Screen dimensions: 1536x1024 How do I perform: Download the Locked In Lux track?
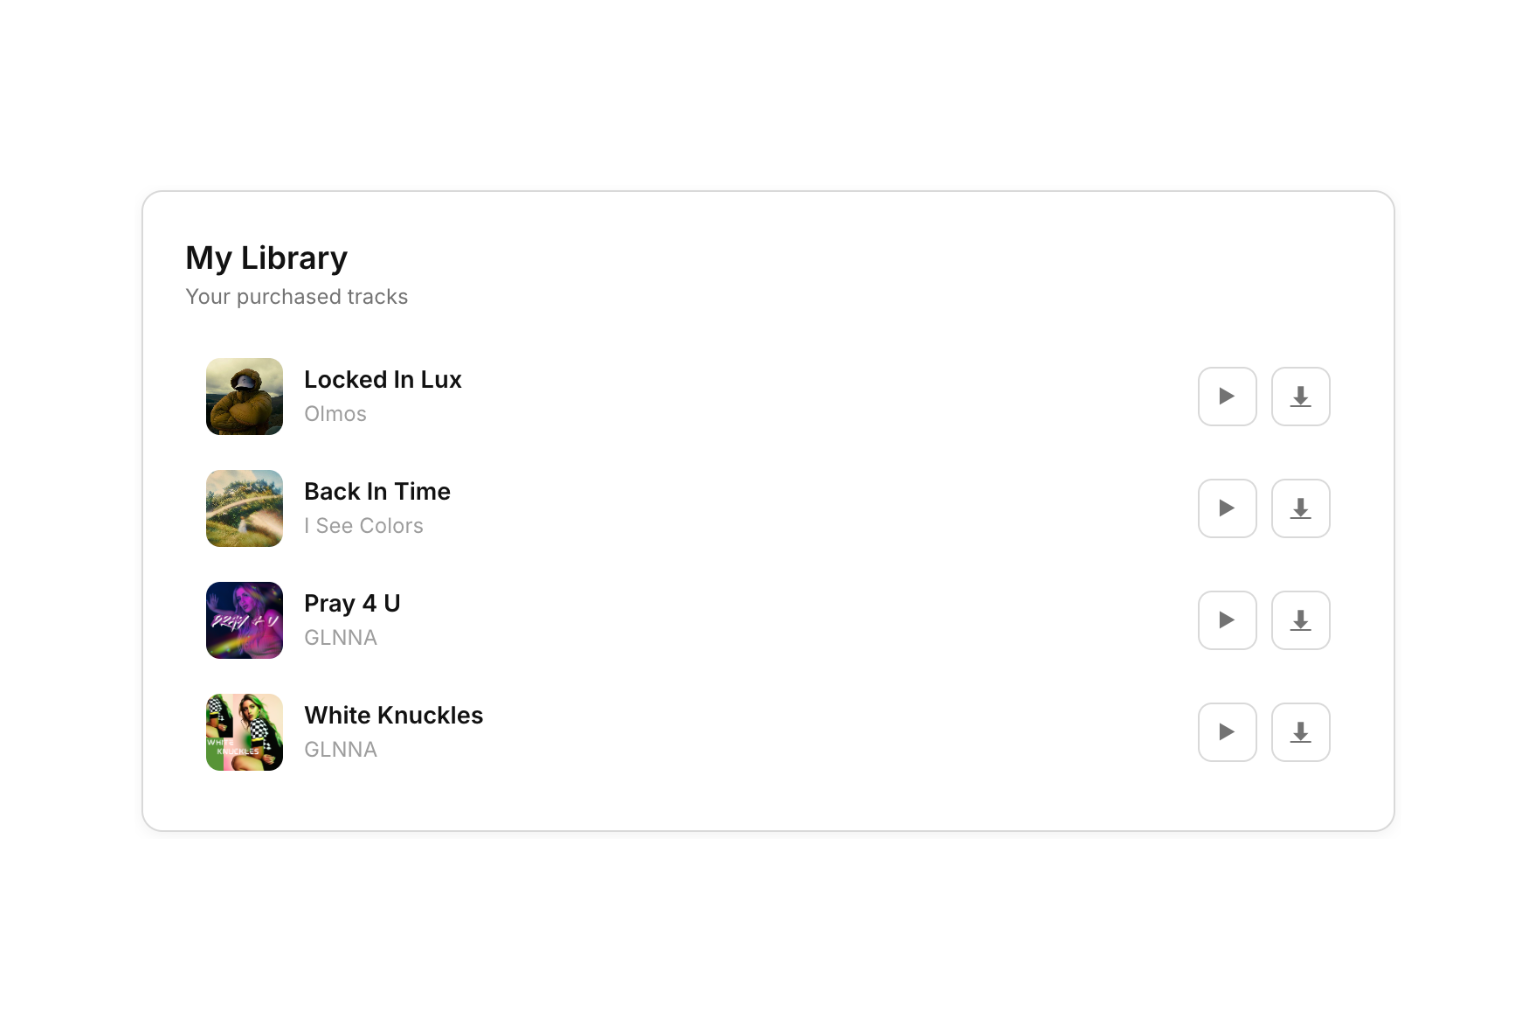1300,396
